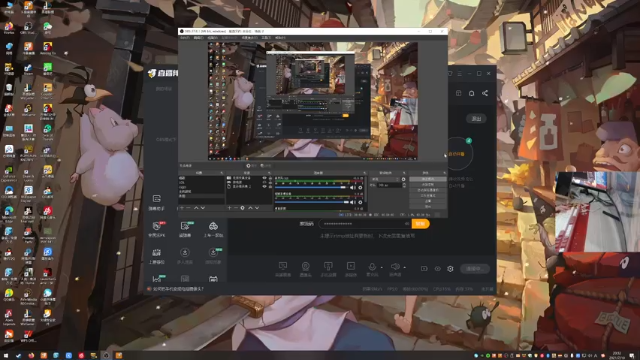Open source properties gear below the sources list
This screenshot has height=360, width=640.
click(x=242, y=208)
